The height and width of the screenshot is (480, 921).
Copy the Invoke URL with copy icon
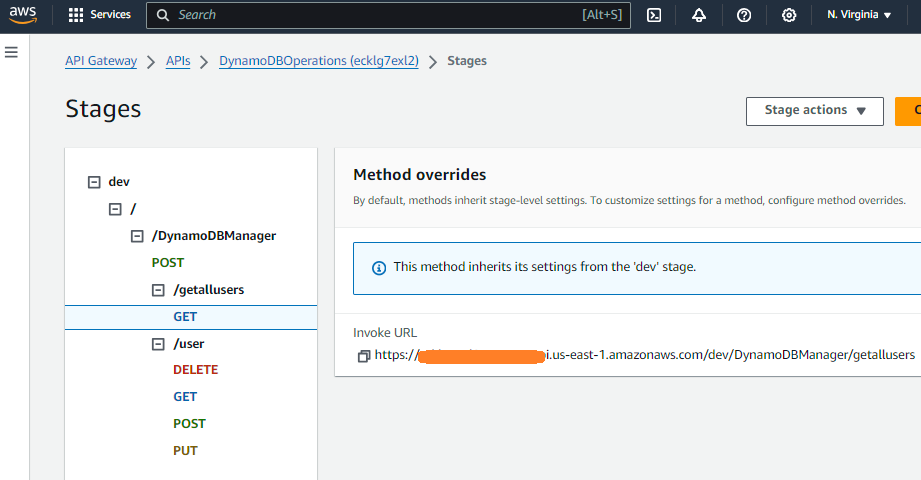click(363, 356)
